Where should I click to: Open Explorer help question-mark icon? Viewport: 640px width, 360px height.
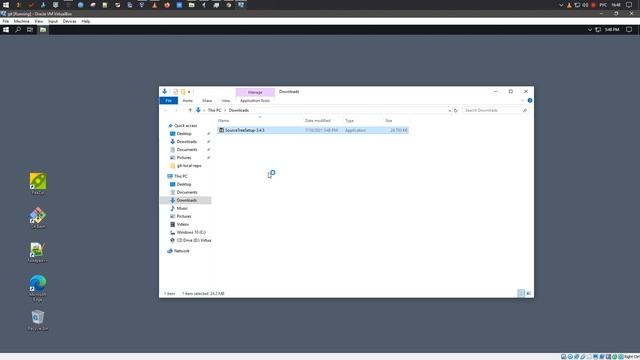click(x=530, y=100)
